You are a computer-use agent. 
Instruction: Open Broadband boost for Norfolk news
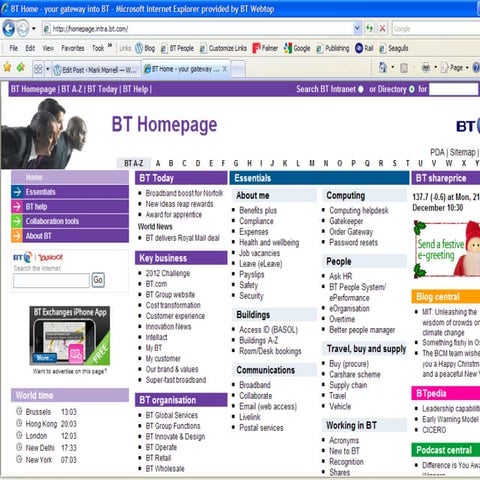tap(184, 193)
